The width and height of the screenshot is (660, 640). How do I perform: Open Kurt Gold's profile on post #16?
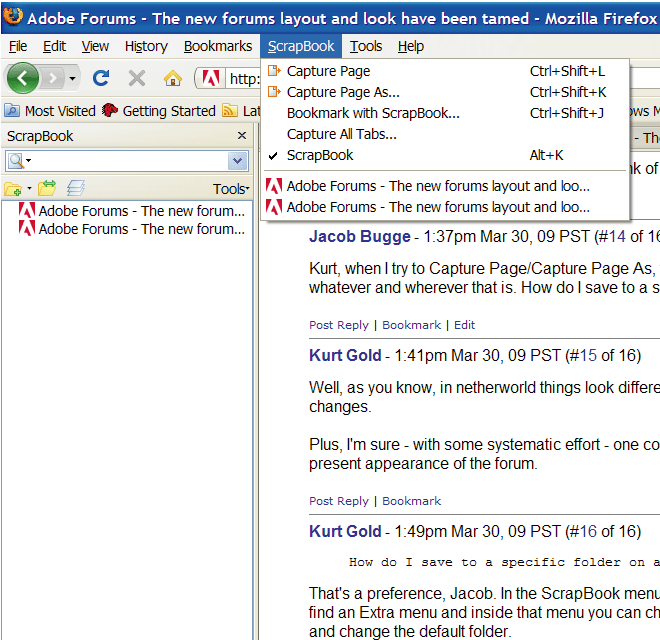tap(345, 531)
